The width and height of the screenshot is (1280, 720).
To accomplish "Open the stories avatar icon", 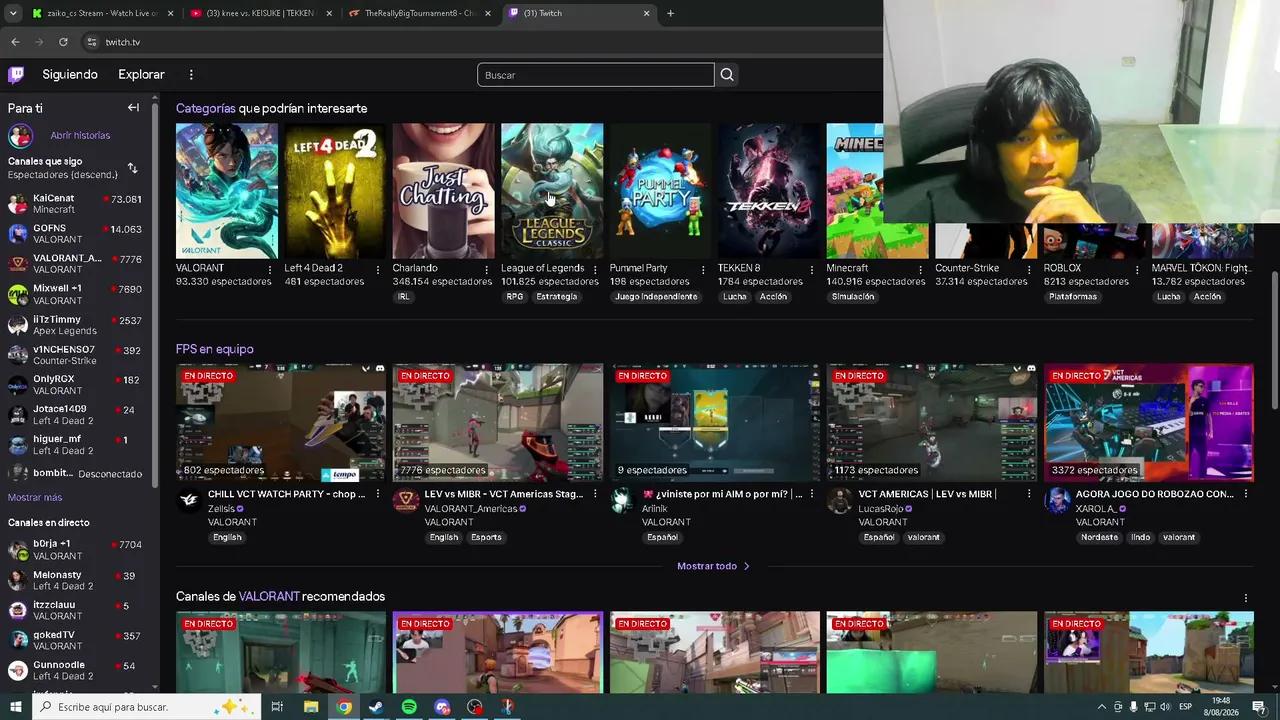I will [20, 135].
